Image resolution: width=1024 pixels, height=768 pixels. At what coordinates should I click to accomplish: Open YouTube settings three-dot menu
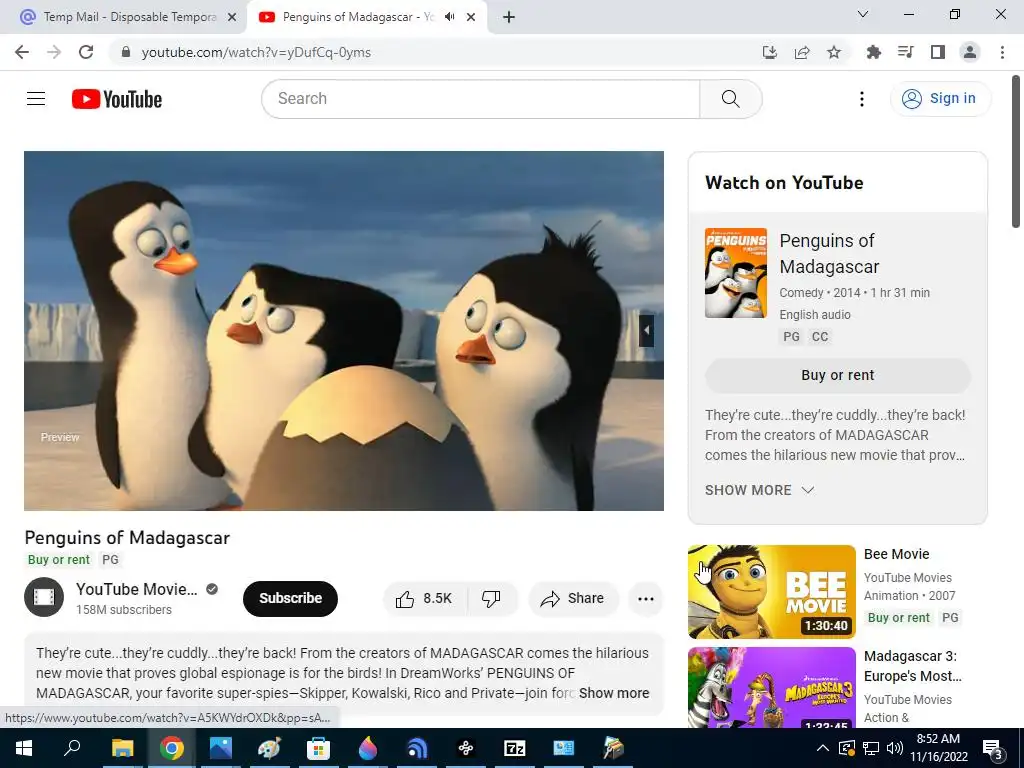tap(861, 99)
